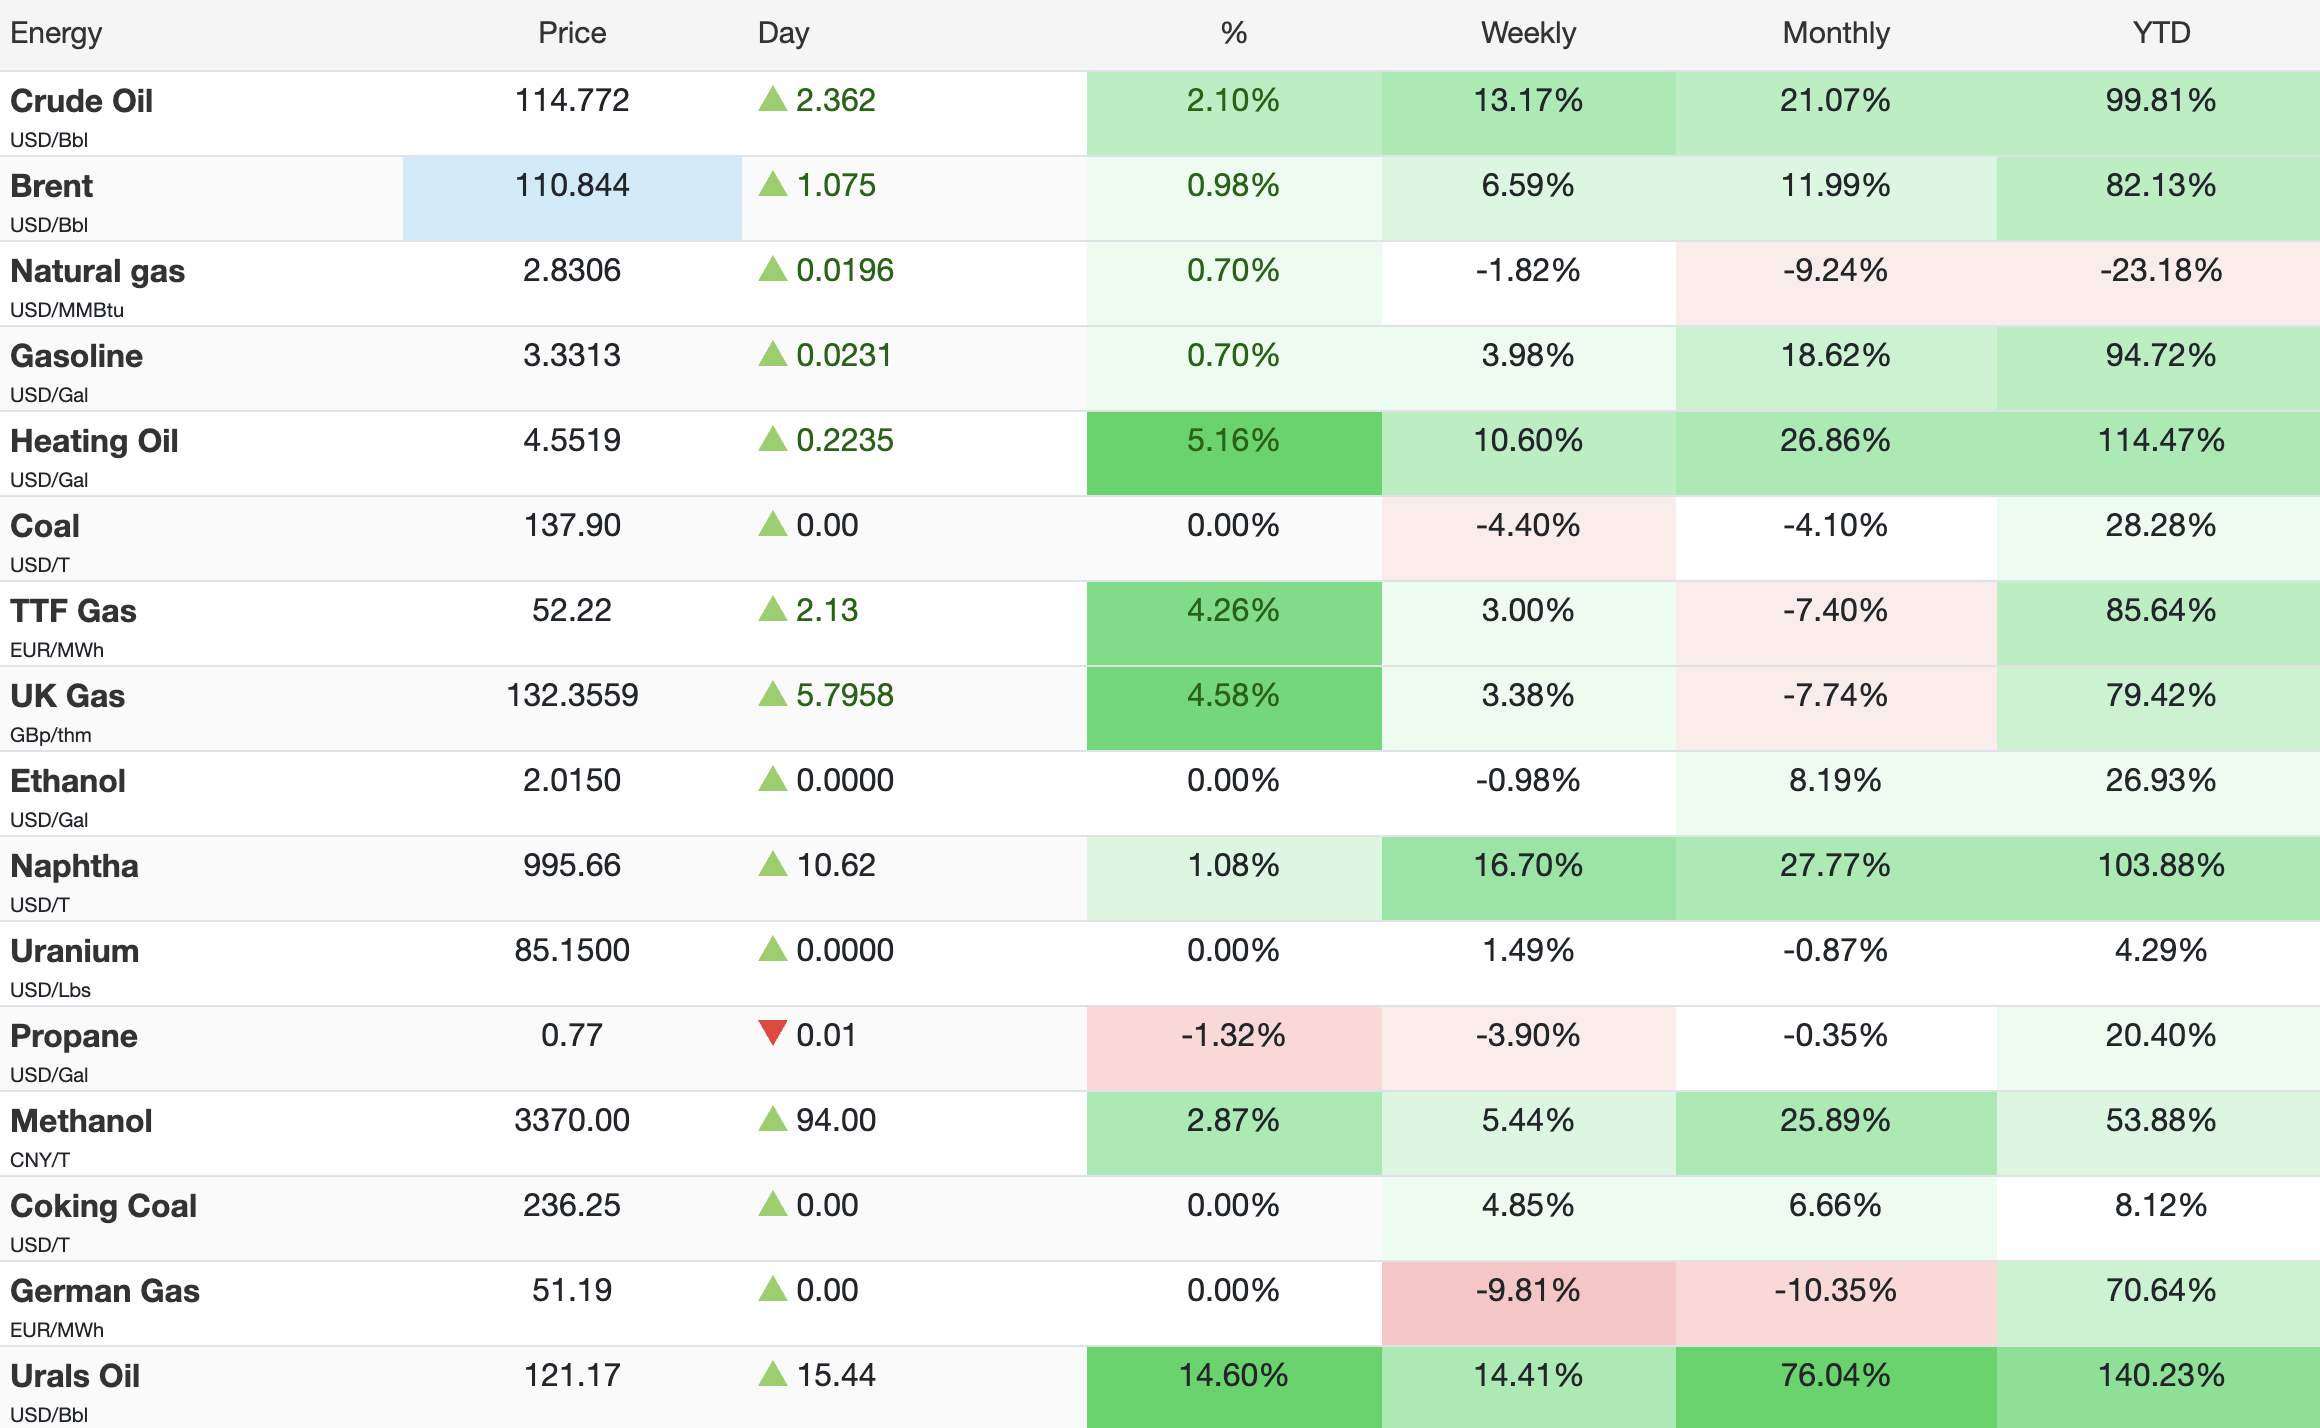Click the Energy category header
This screenshot has height=1428, width=2320.
56,33
